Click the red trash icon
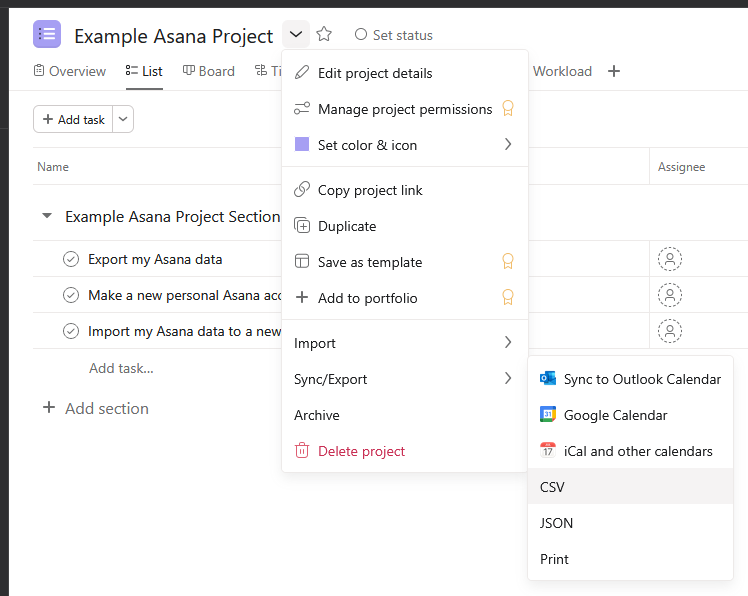The width and height of the screenshot is (748, 596). coord(302,450)
